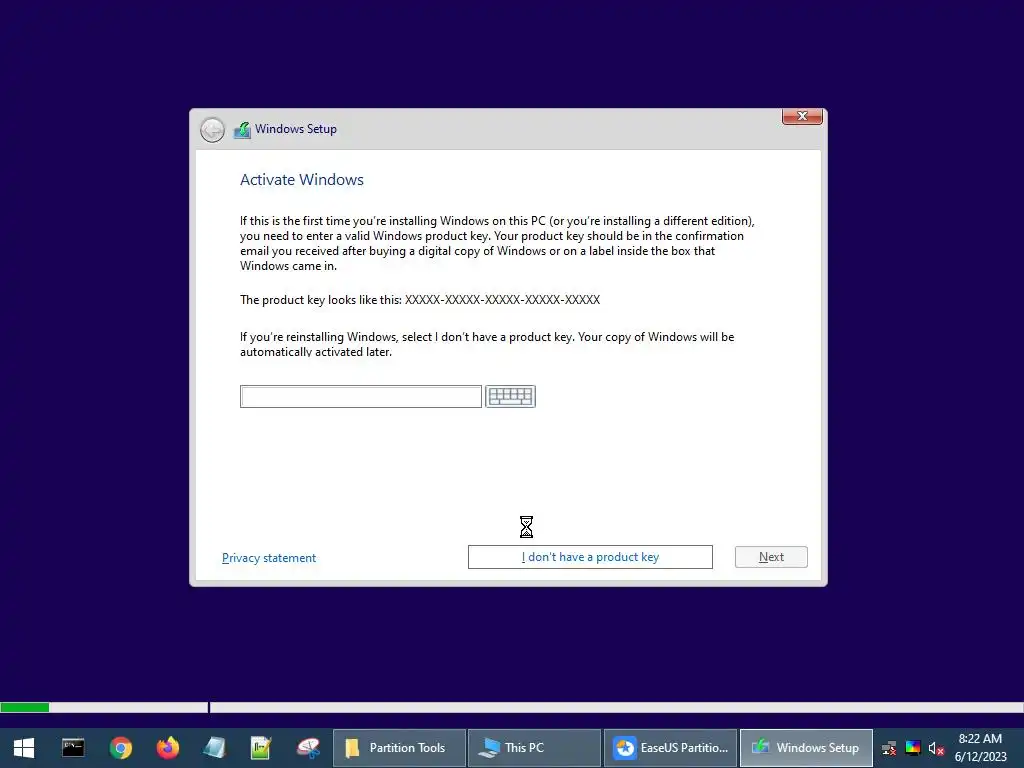Click the taskbar clock showing 8:22 AM
This screenshot has height=768, width=1024.
980,748
